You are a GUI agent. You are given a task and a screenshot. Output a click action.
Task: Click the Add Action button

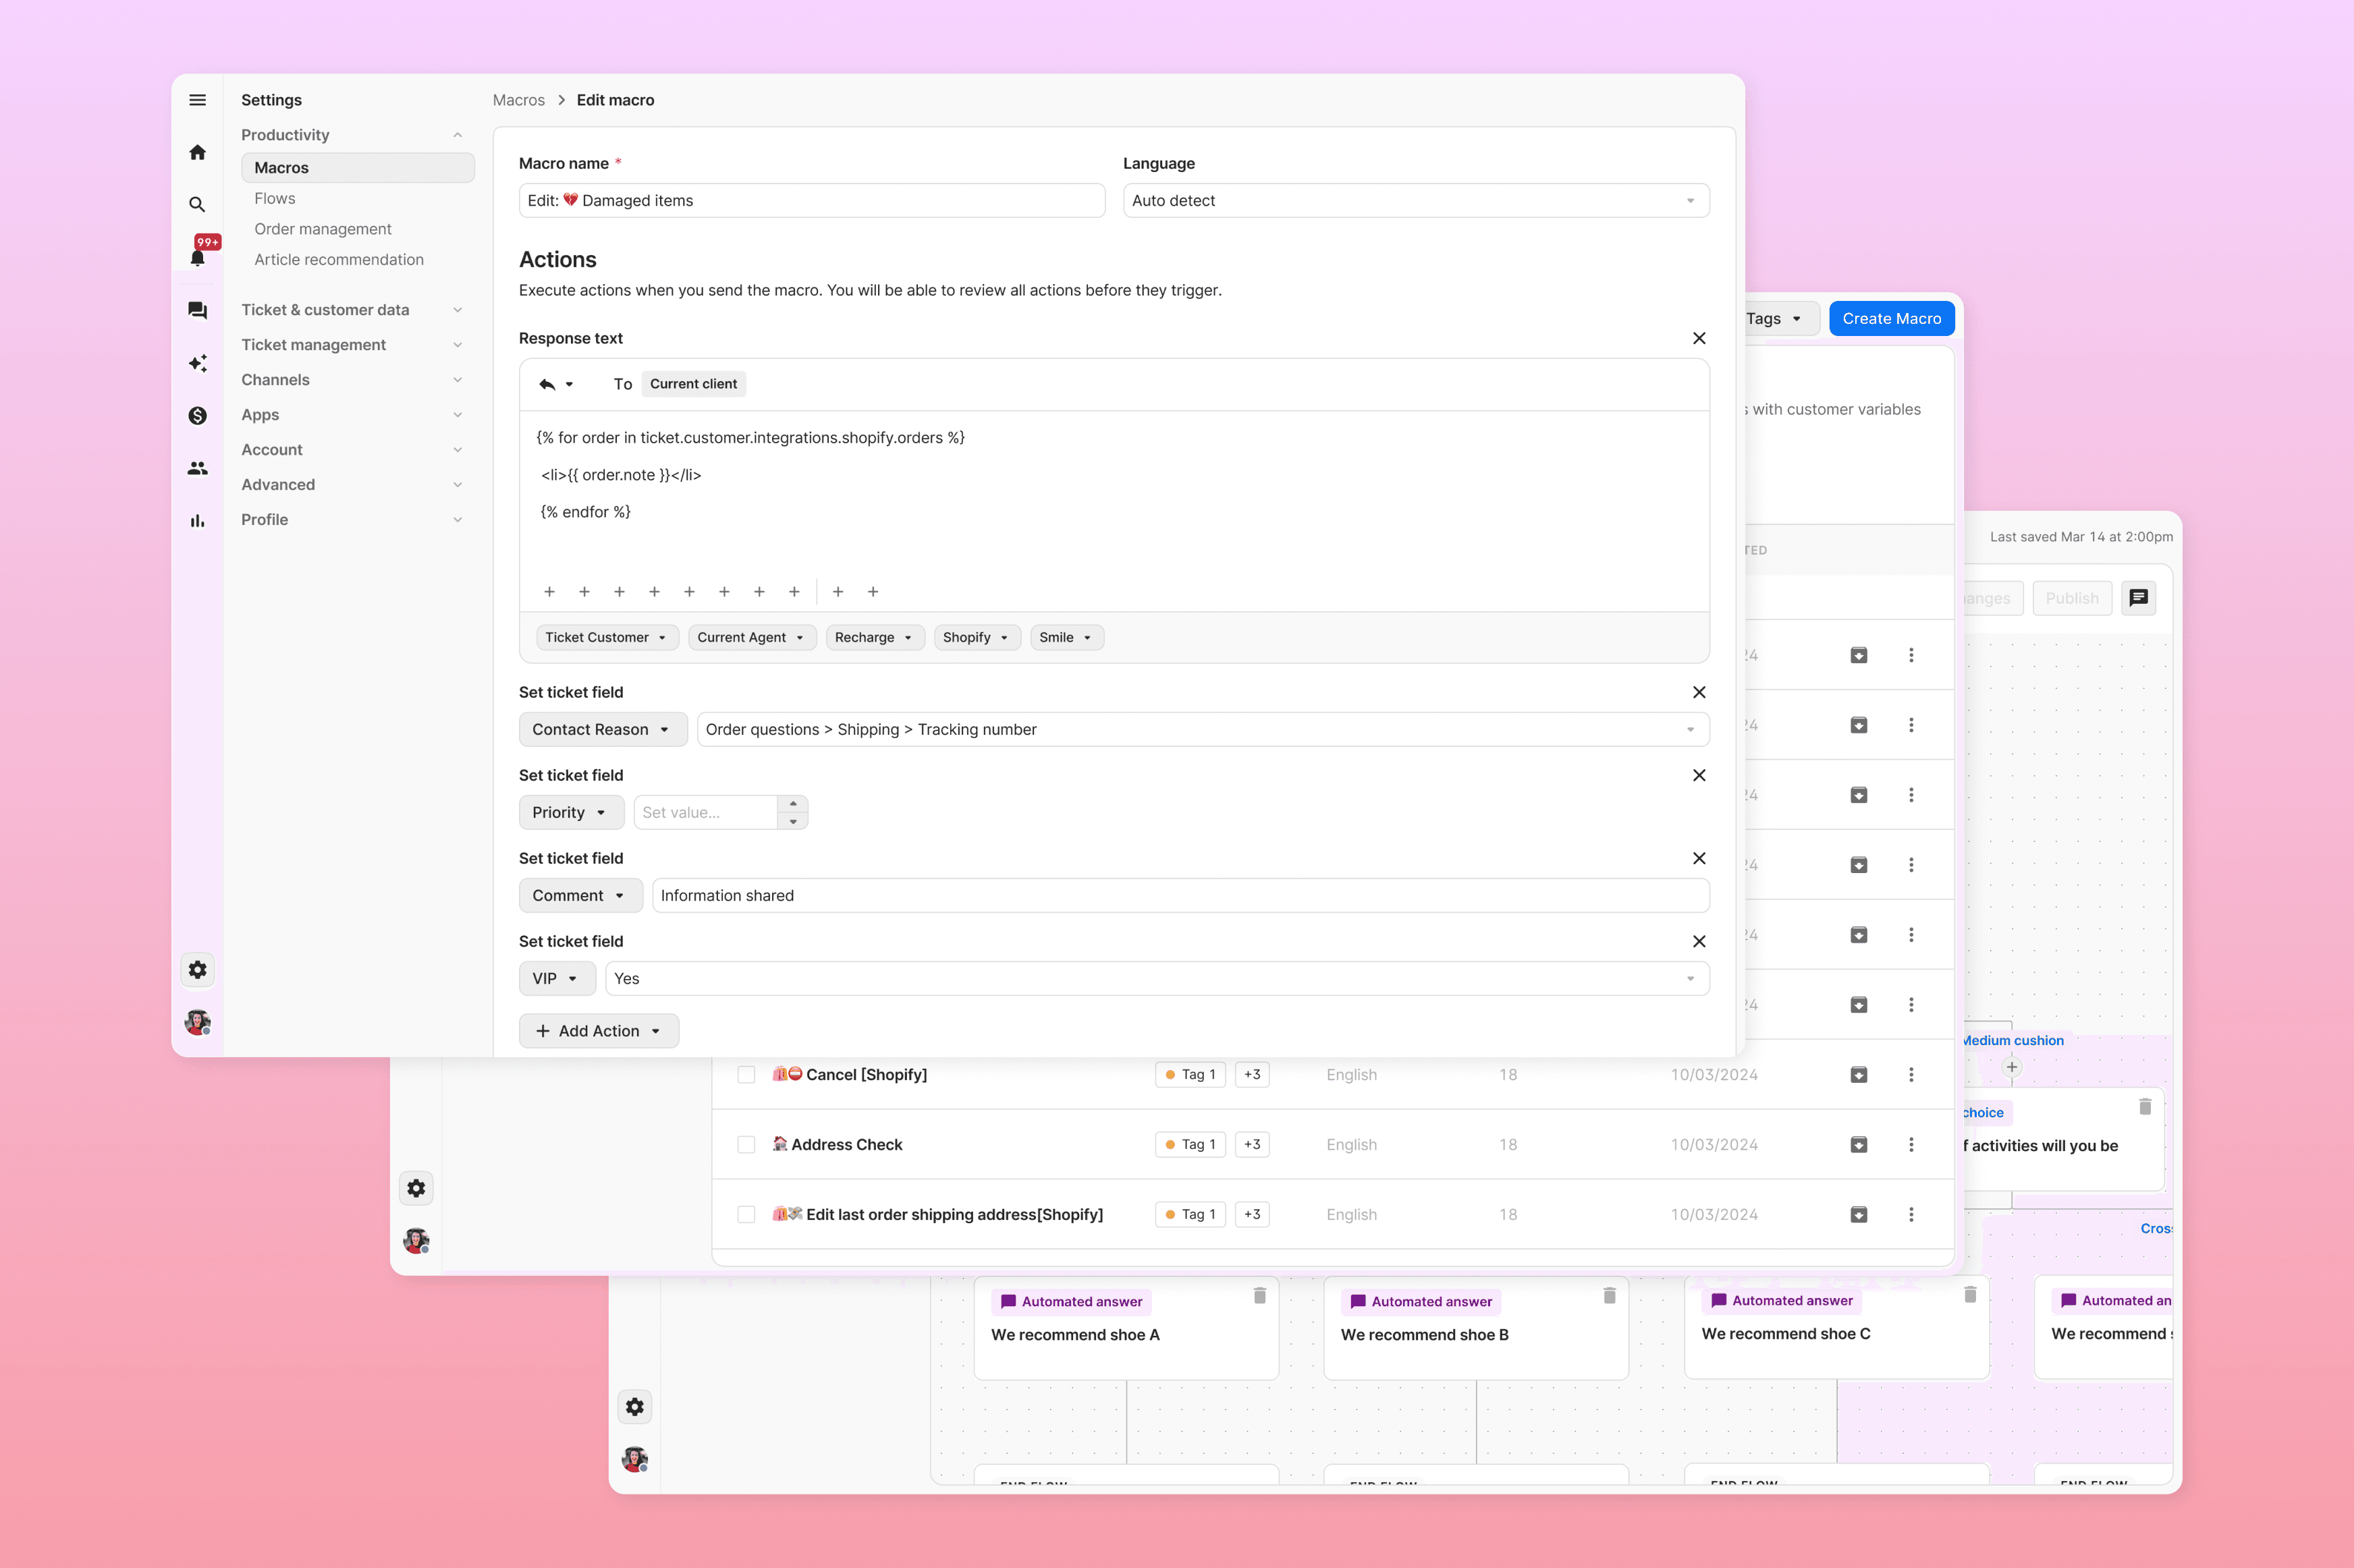[599, 1032]
